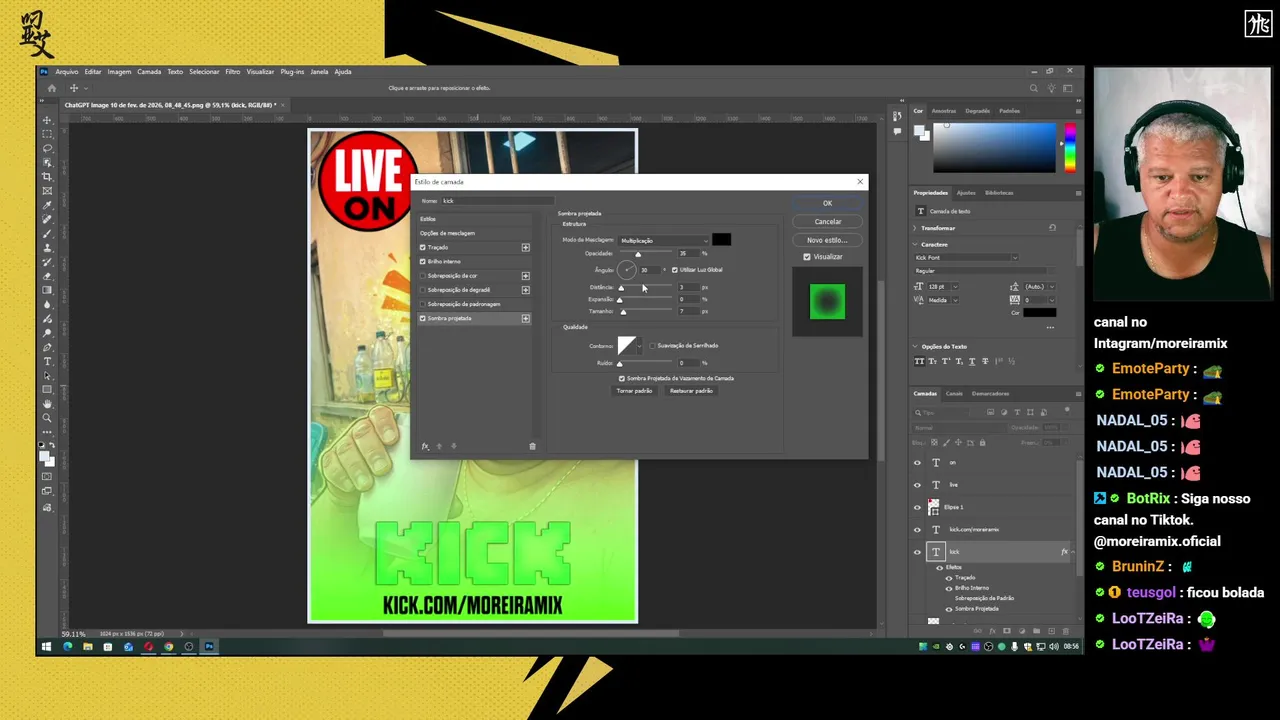Image resolution: width=1280 pixels, height=720 pixels.
Task: Click the fx badge on kick layer
Action: point(1064,552)
